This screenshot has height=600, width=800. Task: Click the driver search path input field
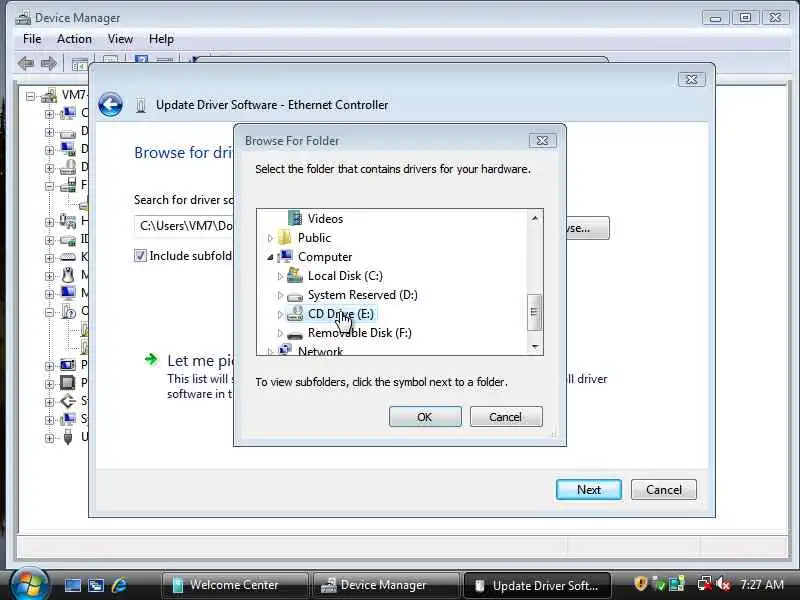[x=184, y=226]
